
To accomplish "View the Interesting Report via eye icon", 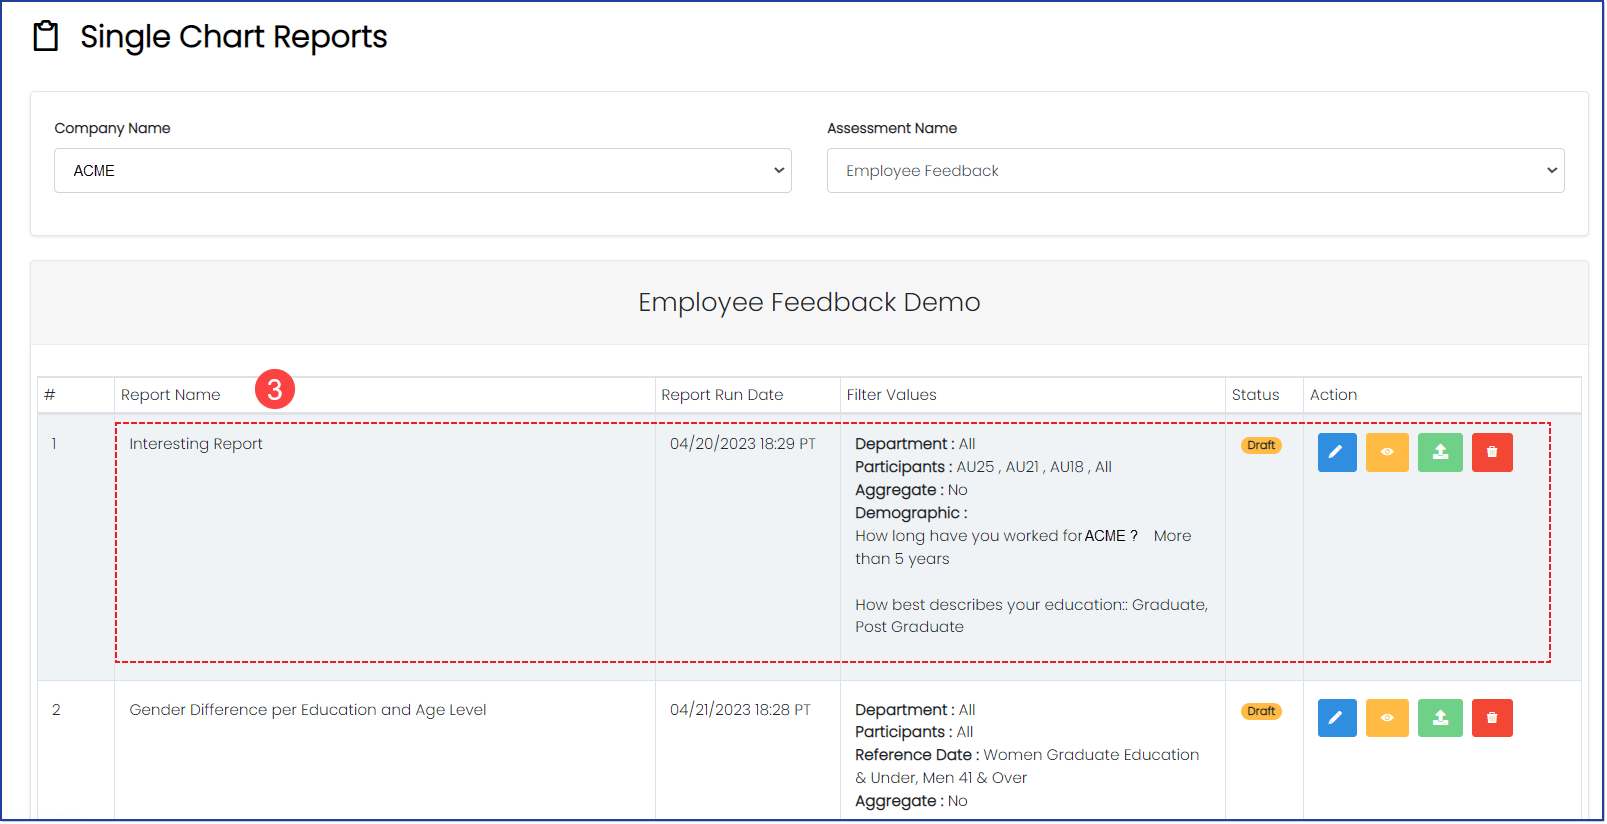I will pyautogui.click(x=1387, y=452).
